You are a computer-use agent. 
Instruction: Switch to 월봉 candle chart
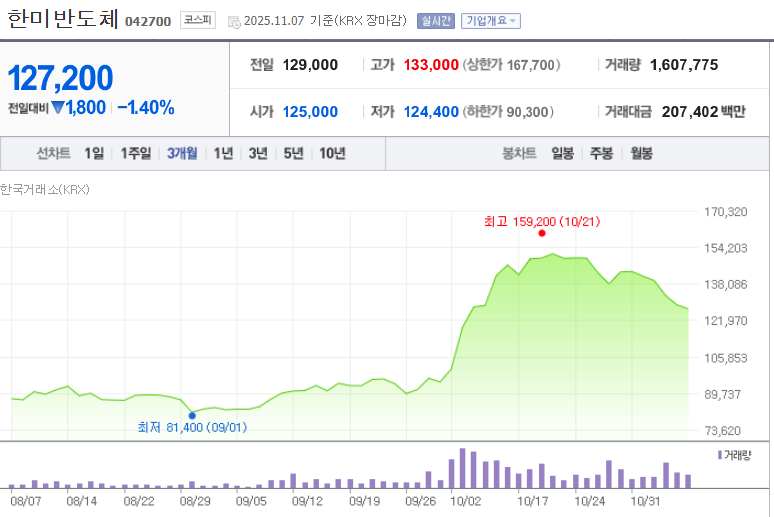[641, 154]
